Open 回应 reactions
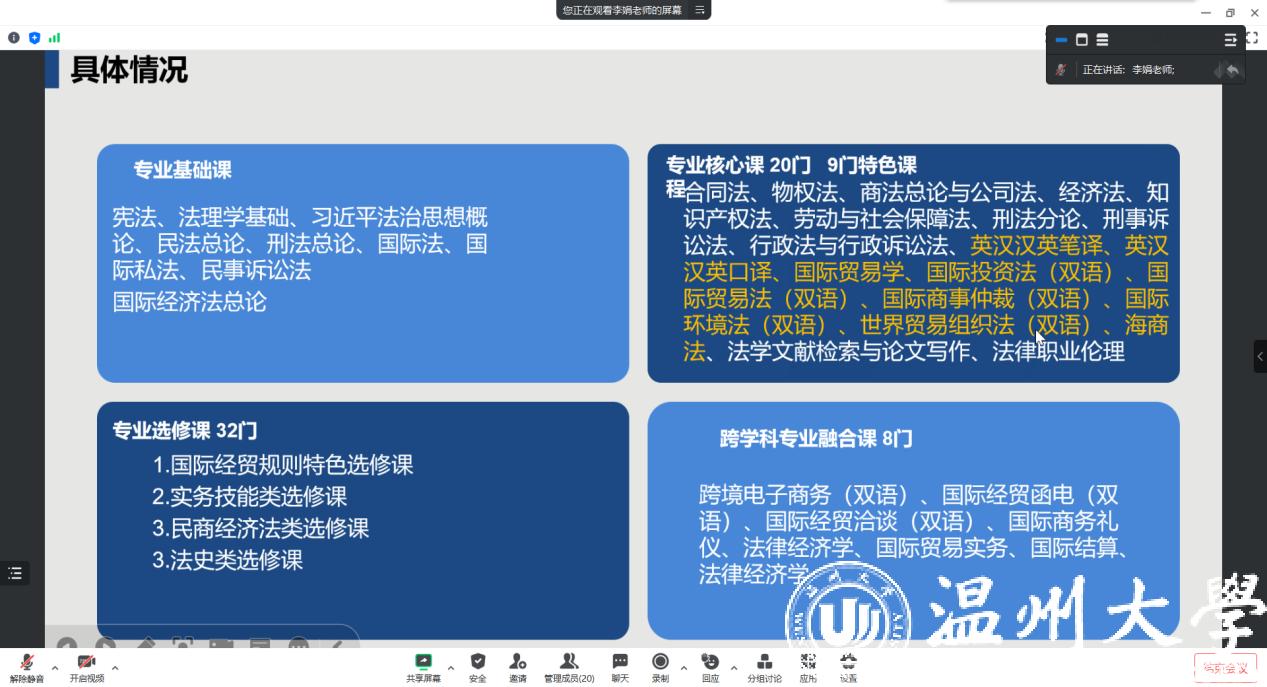Viewport: 1267px width, 687px height. click(710, 666)
